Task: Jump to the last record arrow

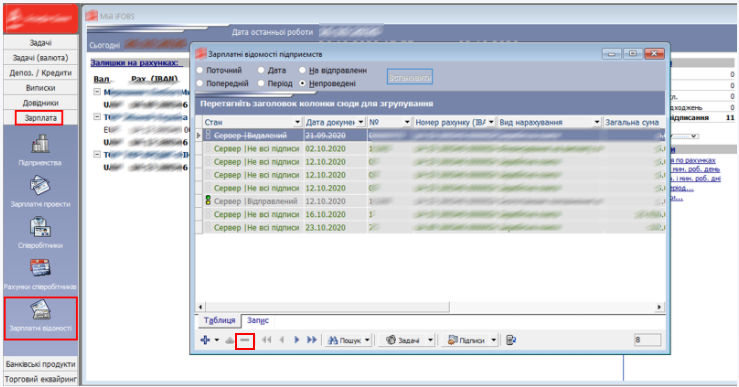Action: pyautogui.click(x=312, y=340)
